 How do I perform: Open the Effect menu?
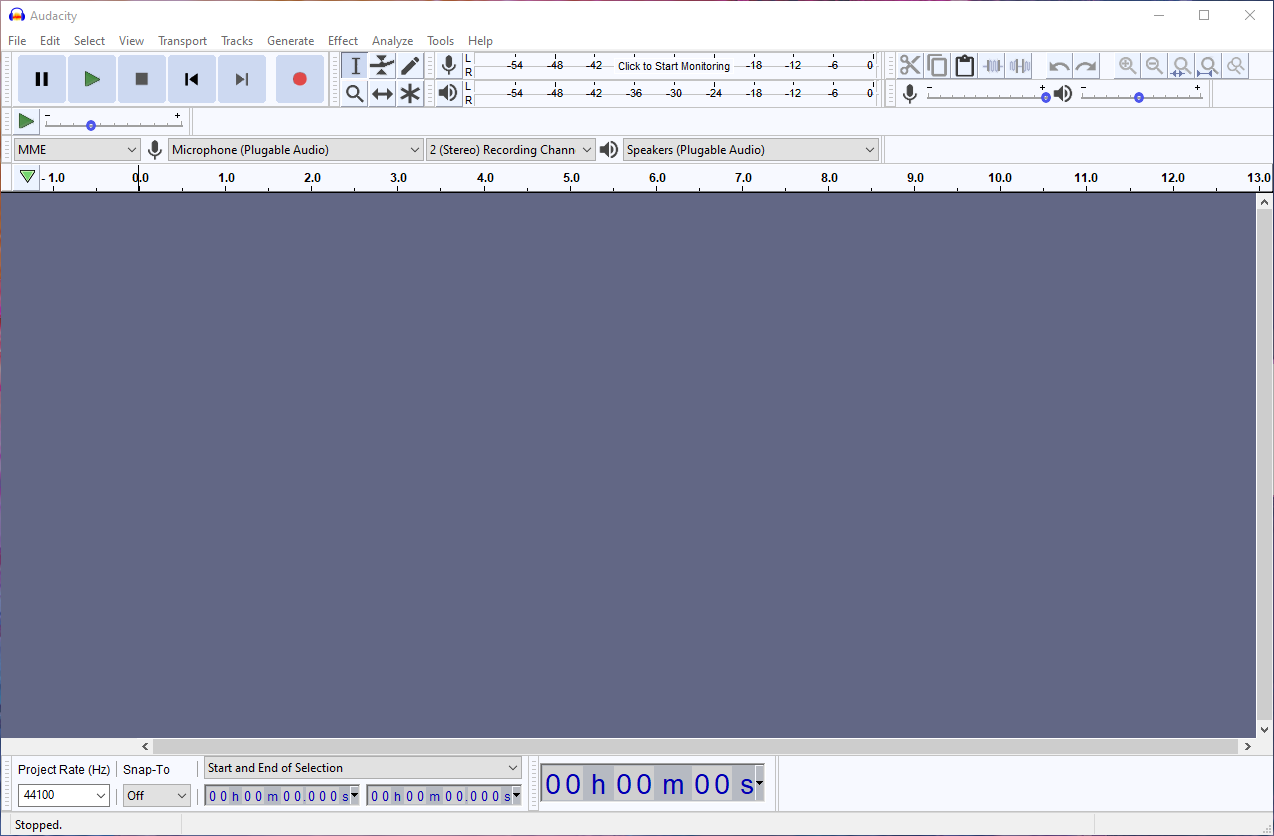(x=343, y=41)
